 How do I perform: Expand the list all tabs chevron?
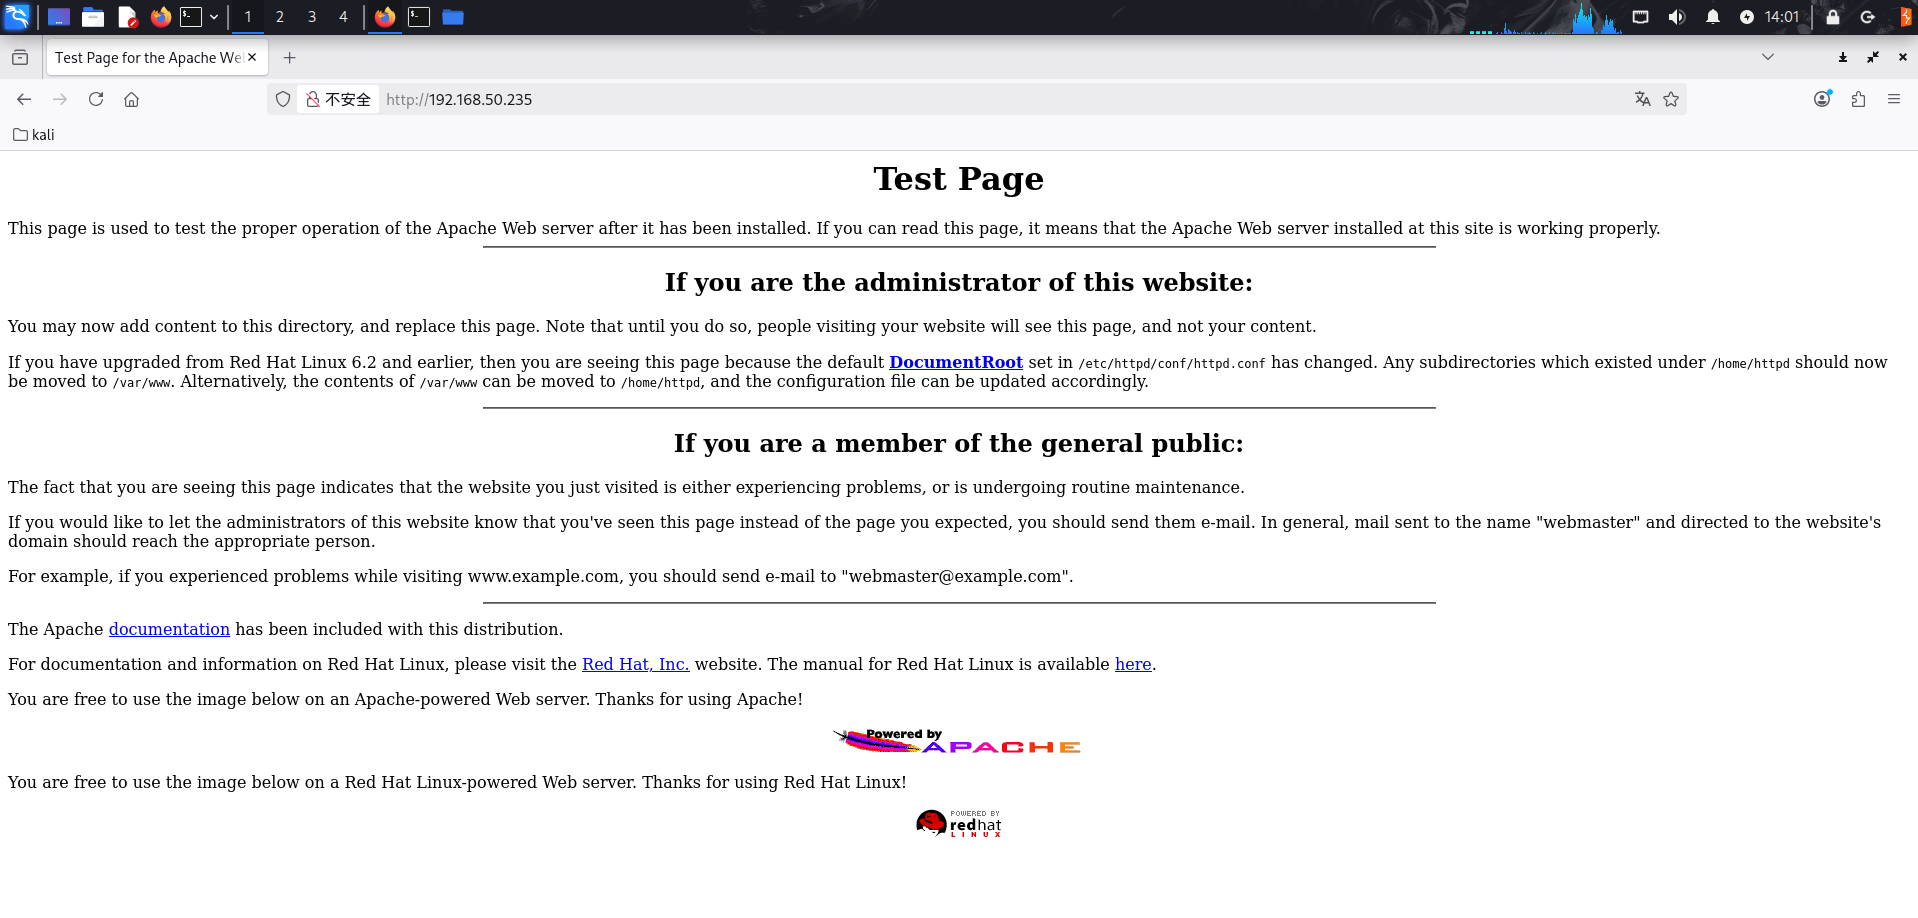tap(1768, 57)
